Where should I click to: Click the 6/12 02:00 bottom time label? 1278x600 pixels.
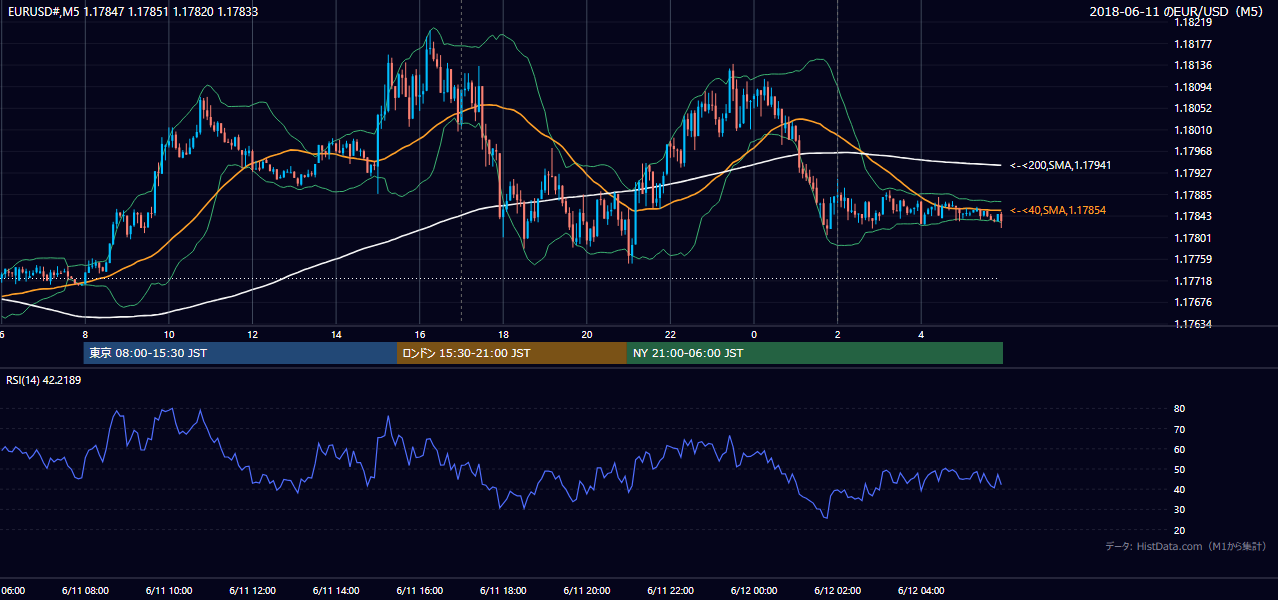tap(838, 590)
